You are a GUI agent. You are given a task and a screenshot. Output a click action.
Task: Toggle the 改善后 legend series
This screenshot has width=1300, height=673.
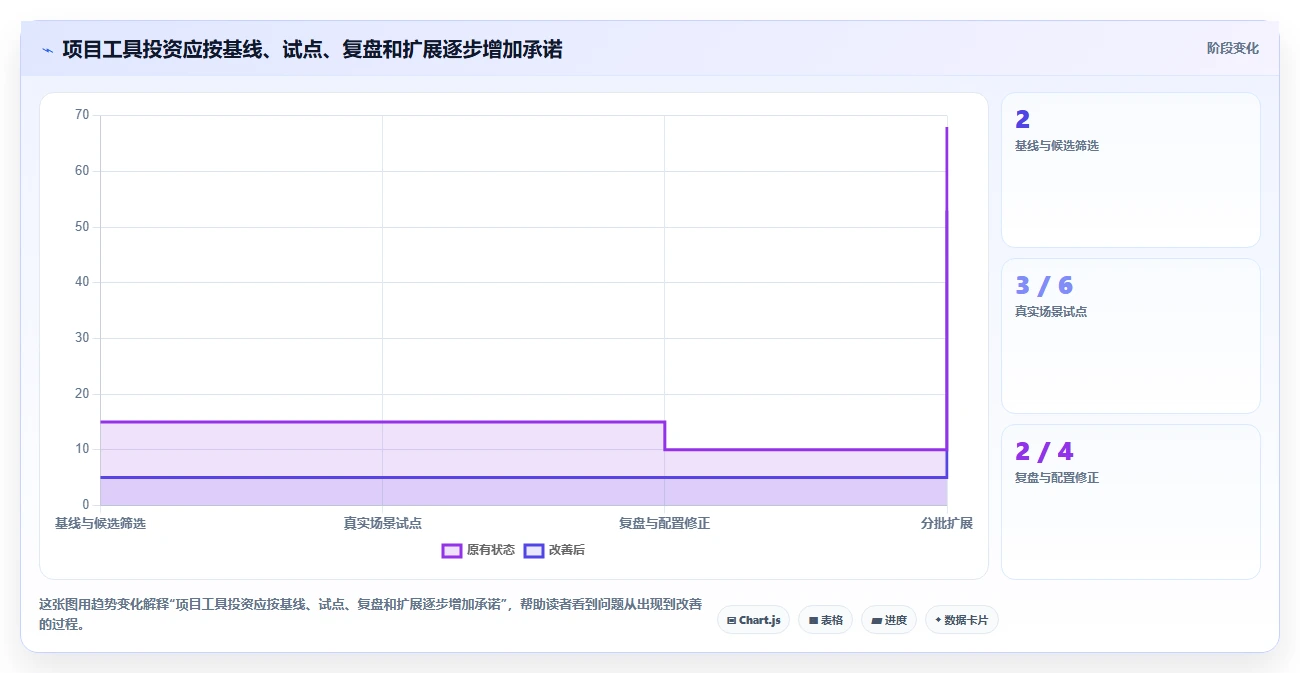(554, 550)
